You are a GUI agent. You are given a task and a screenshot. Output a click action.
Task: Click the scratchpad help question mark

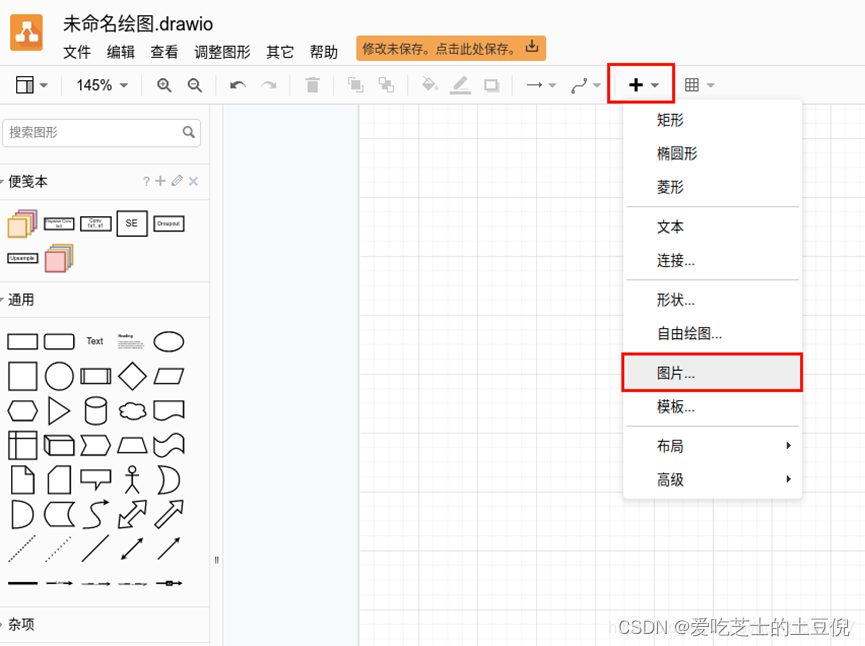click(146, 181)
